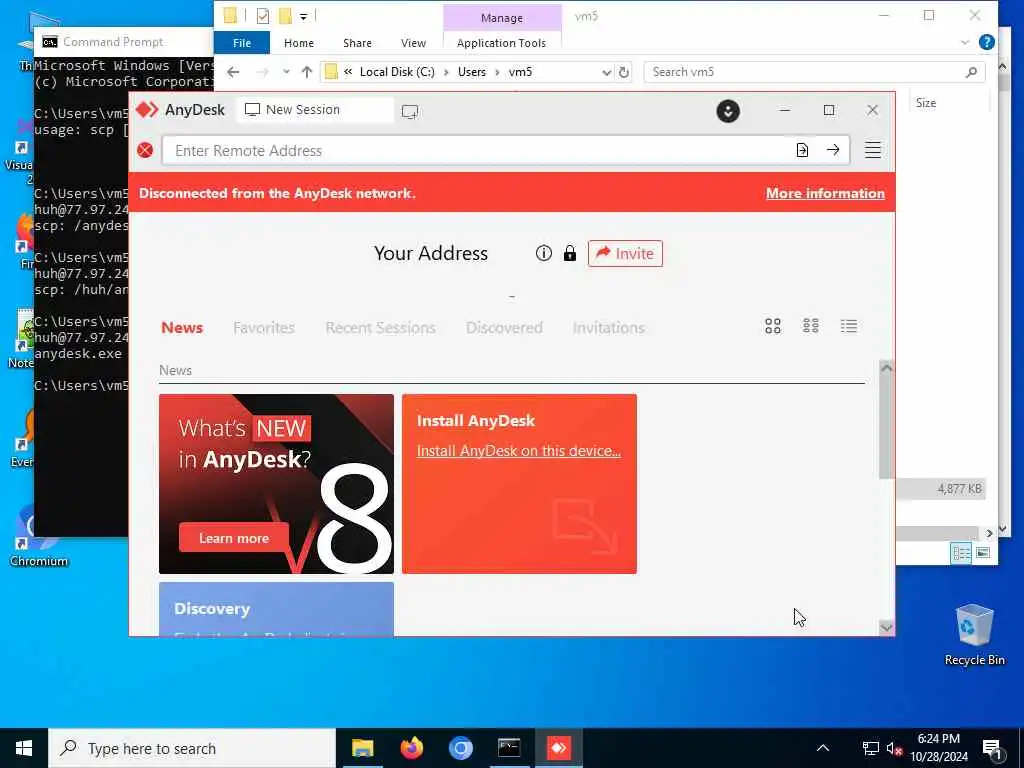Click the connect arrow in address bar
1024x768 pixels.
(833, 150)
